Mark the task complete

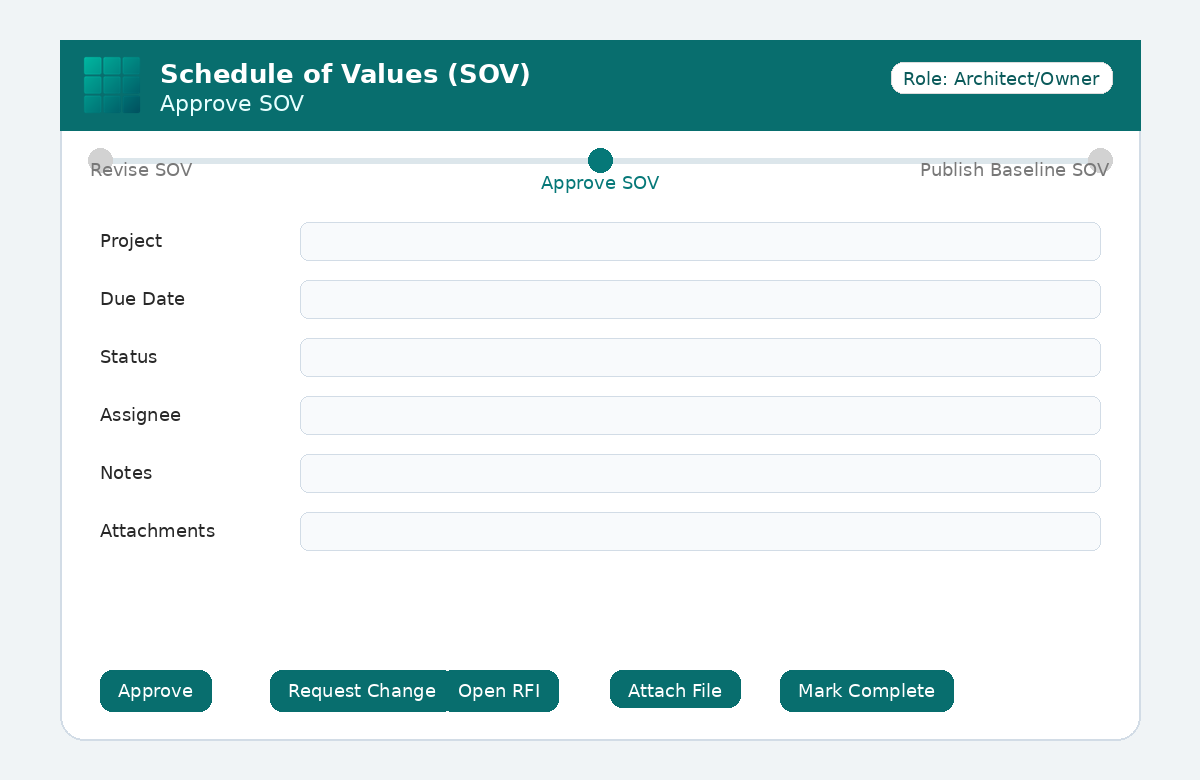[867, 691]
